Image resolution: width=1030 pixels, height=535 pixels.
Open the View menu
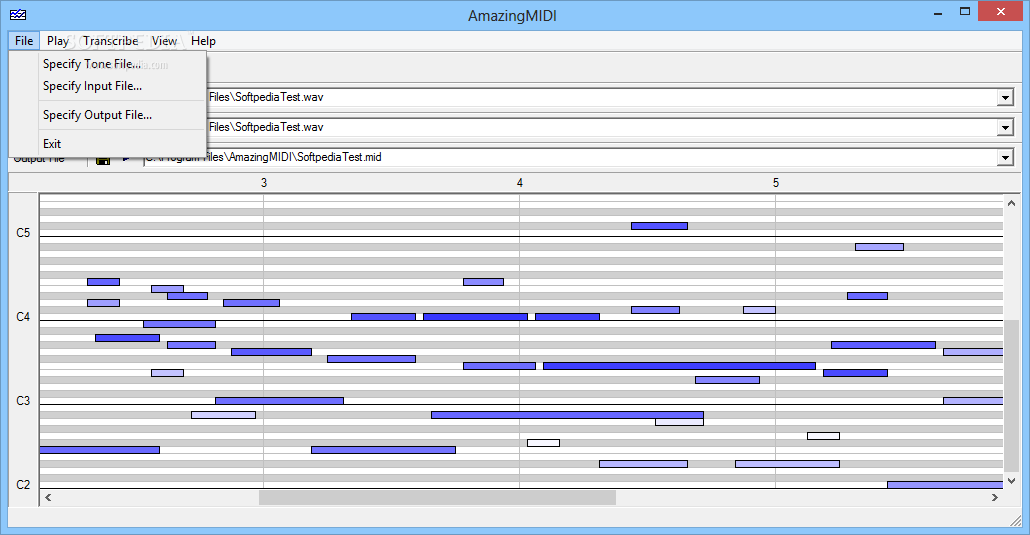coord(164,41)
